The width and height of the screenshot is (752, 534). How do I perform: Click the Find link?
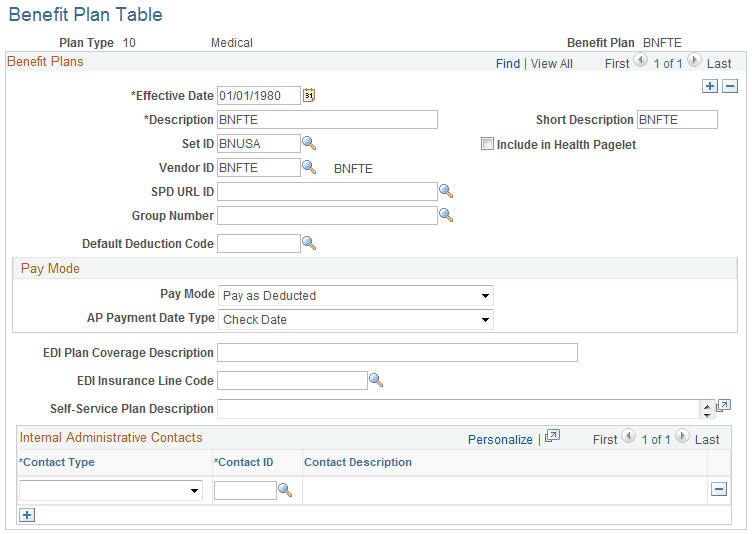(508, 64)
